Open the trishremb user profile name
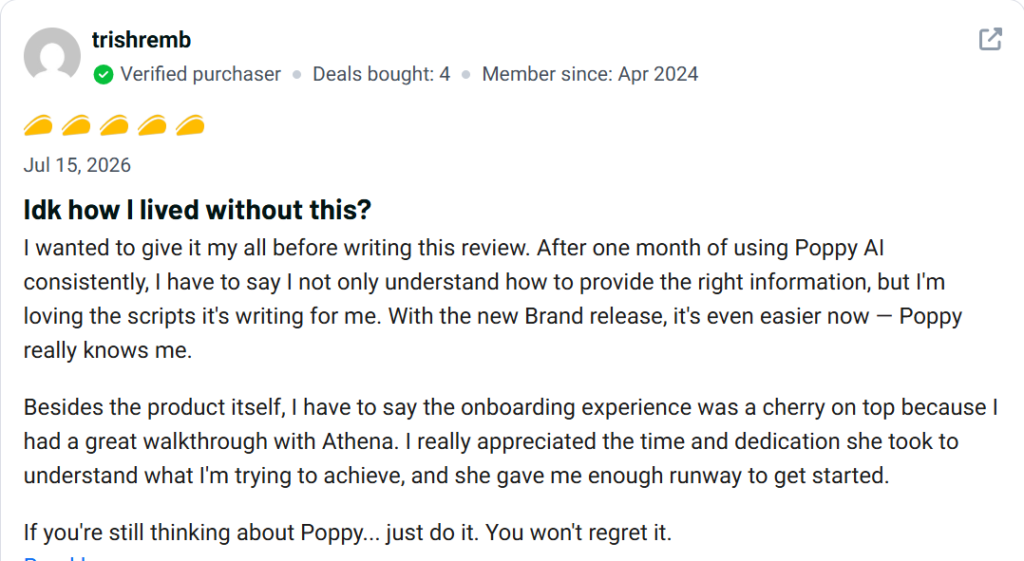1024x561 pixels. click(141, 40)
